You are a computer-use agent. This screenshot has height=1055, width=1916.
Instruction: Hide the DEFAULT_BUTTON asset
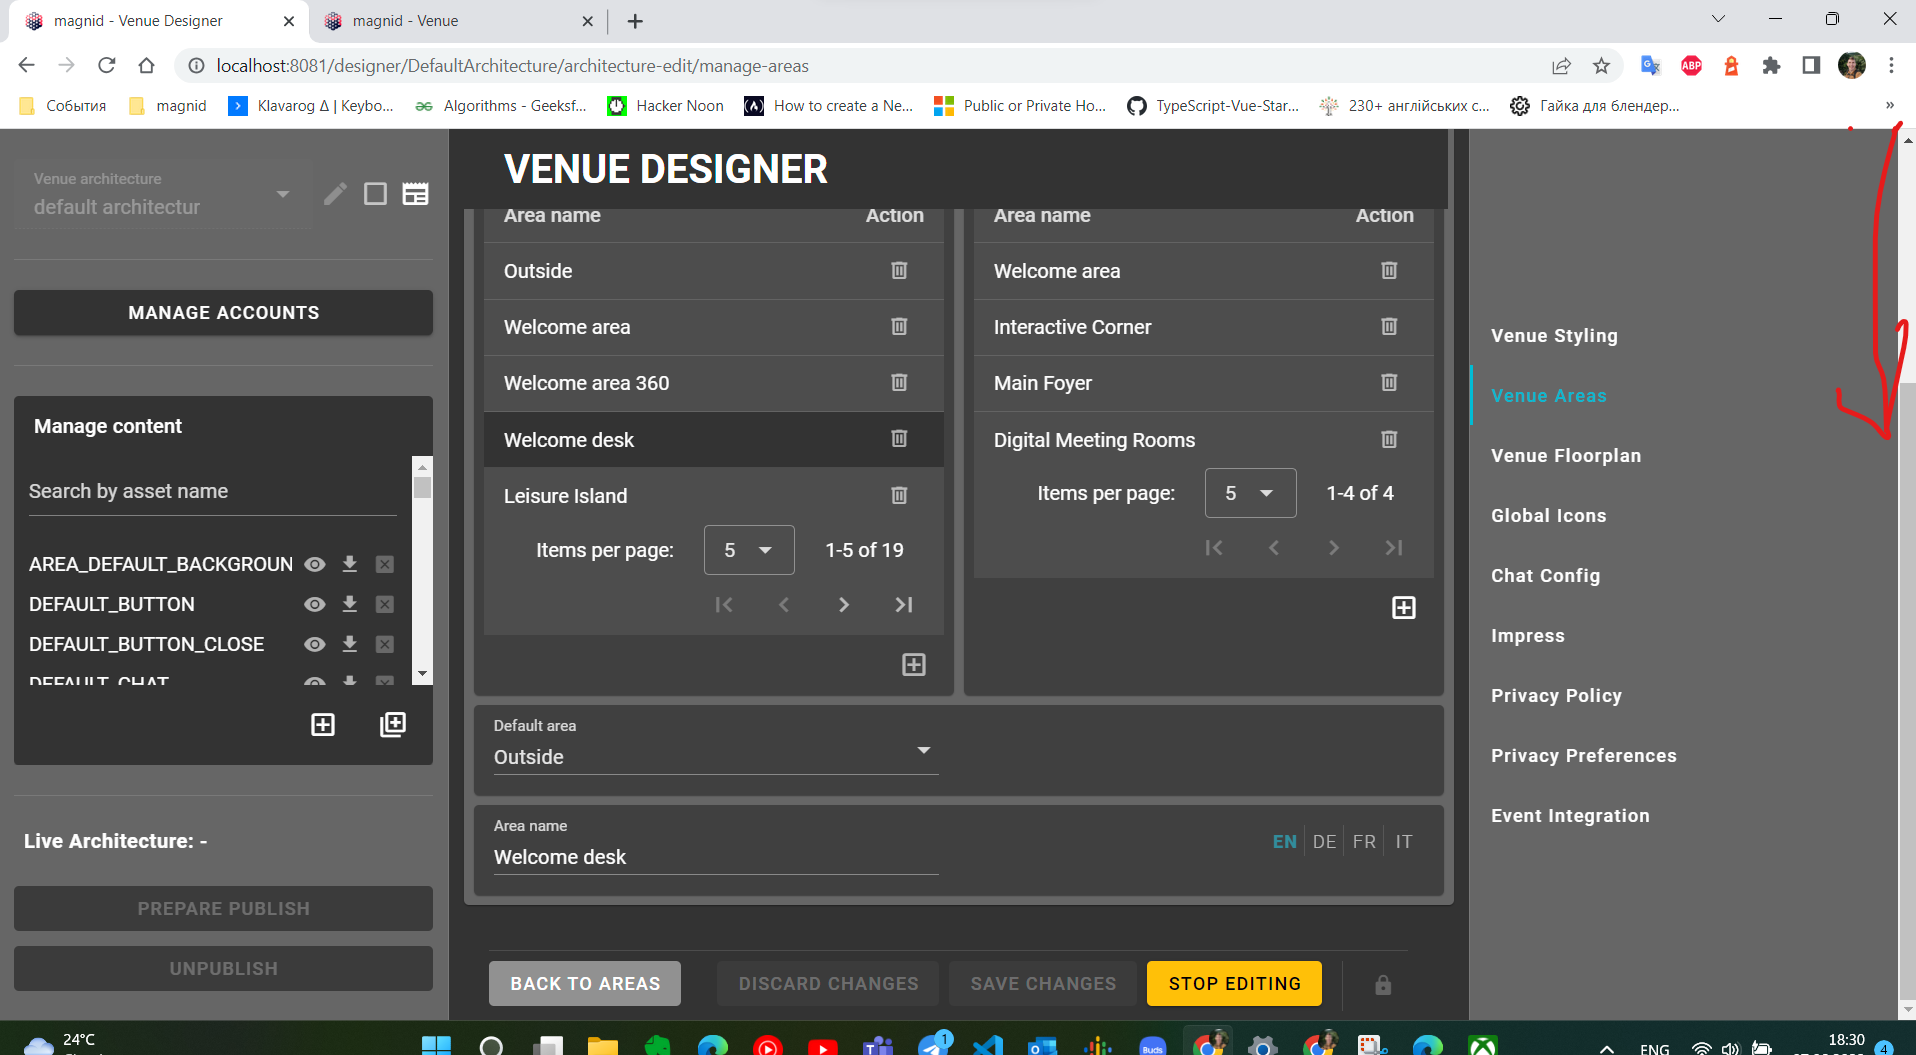(x=314, y=604)
